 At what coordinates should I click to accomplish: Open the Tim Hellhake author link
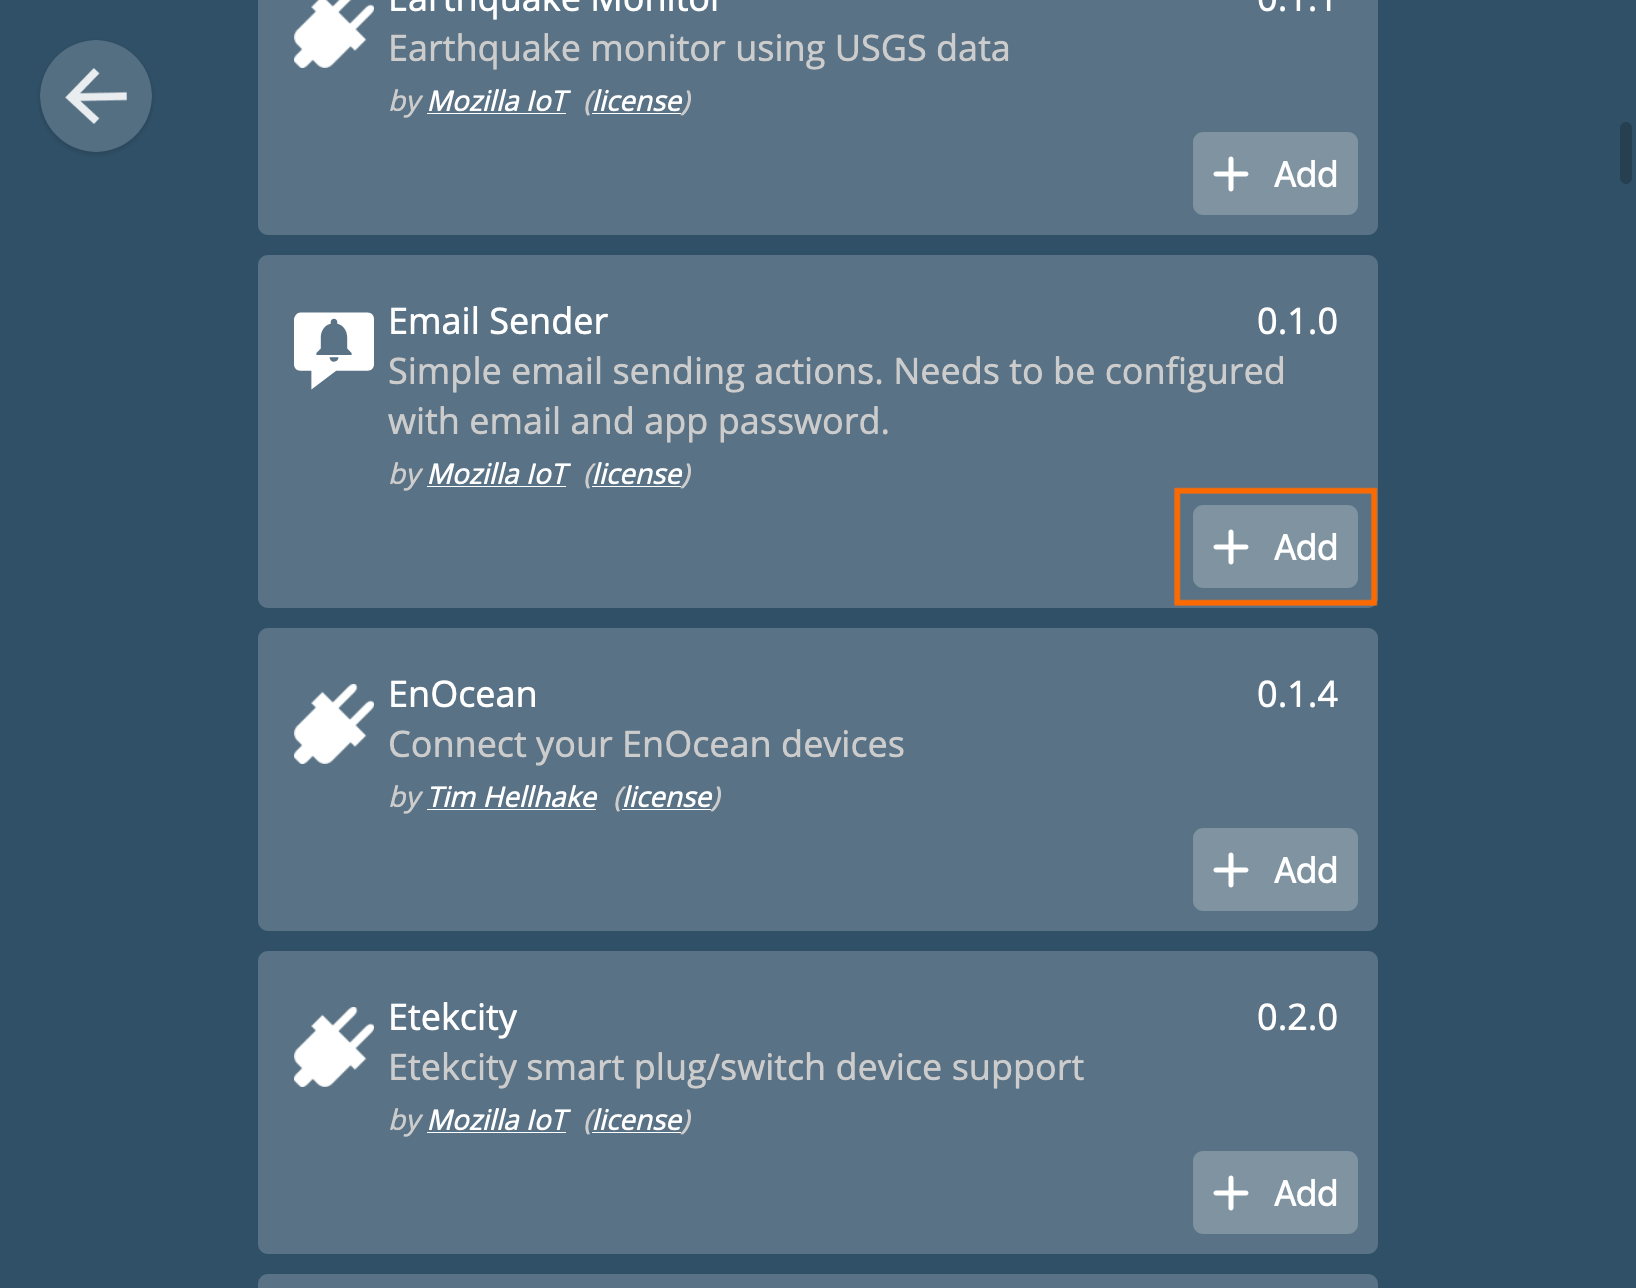512,797
